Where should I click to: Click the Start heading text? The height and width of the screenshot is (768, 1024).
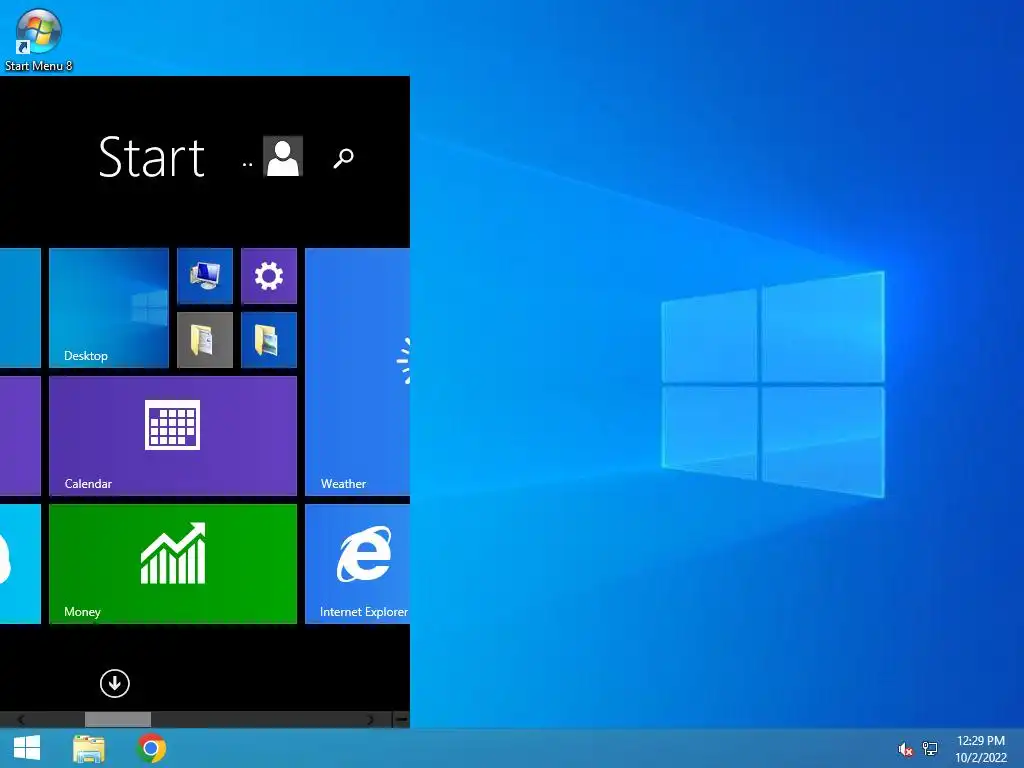[152, 157]
